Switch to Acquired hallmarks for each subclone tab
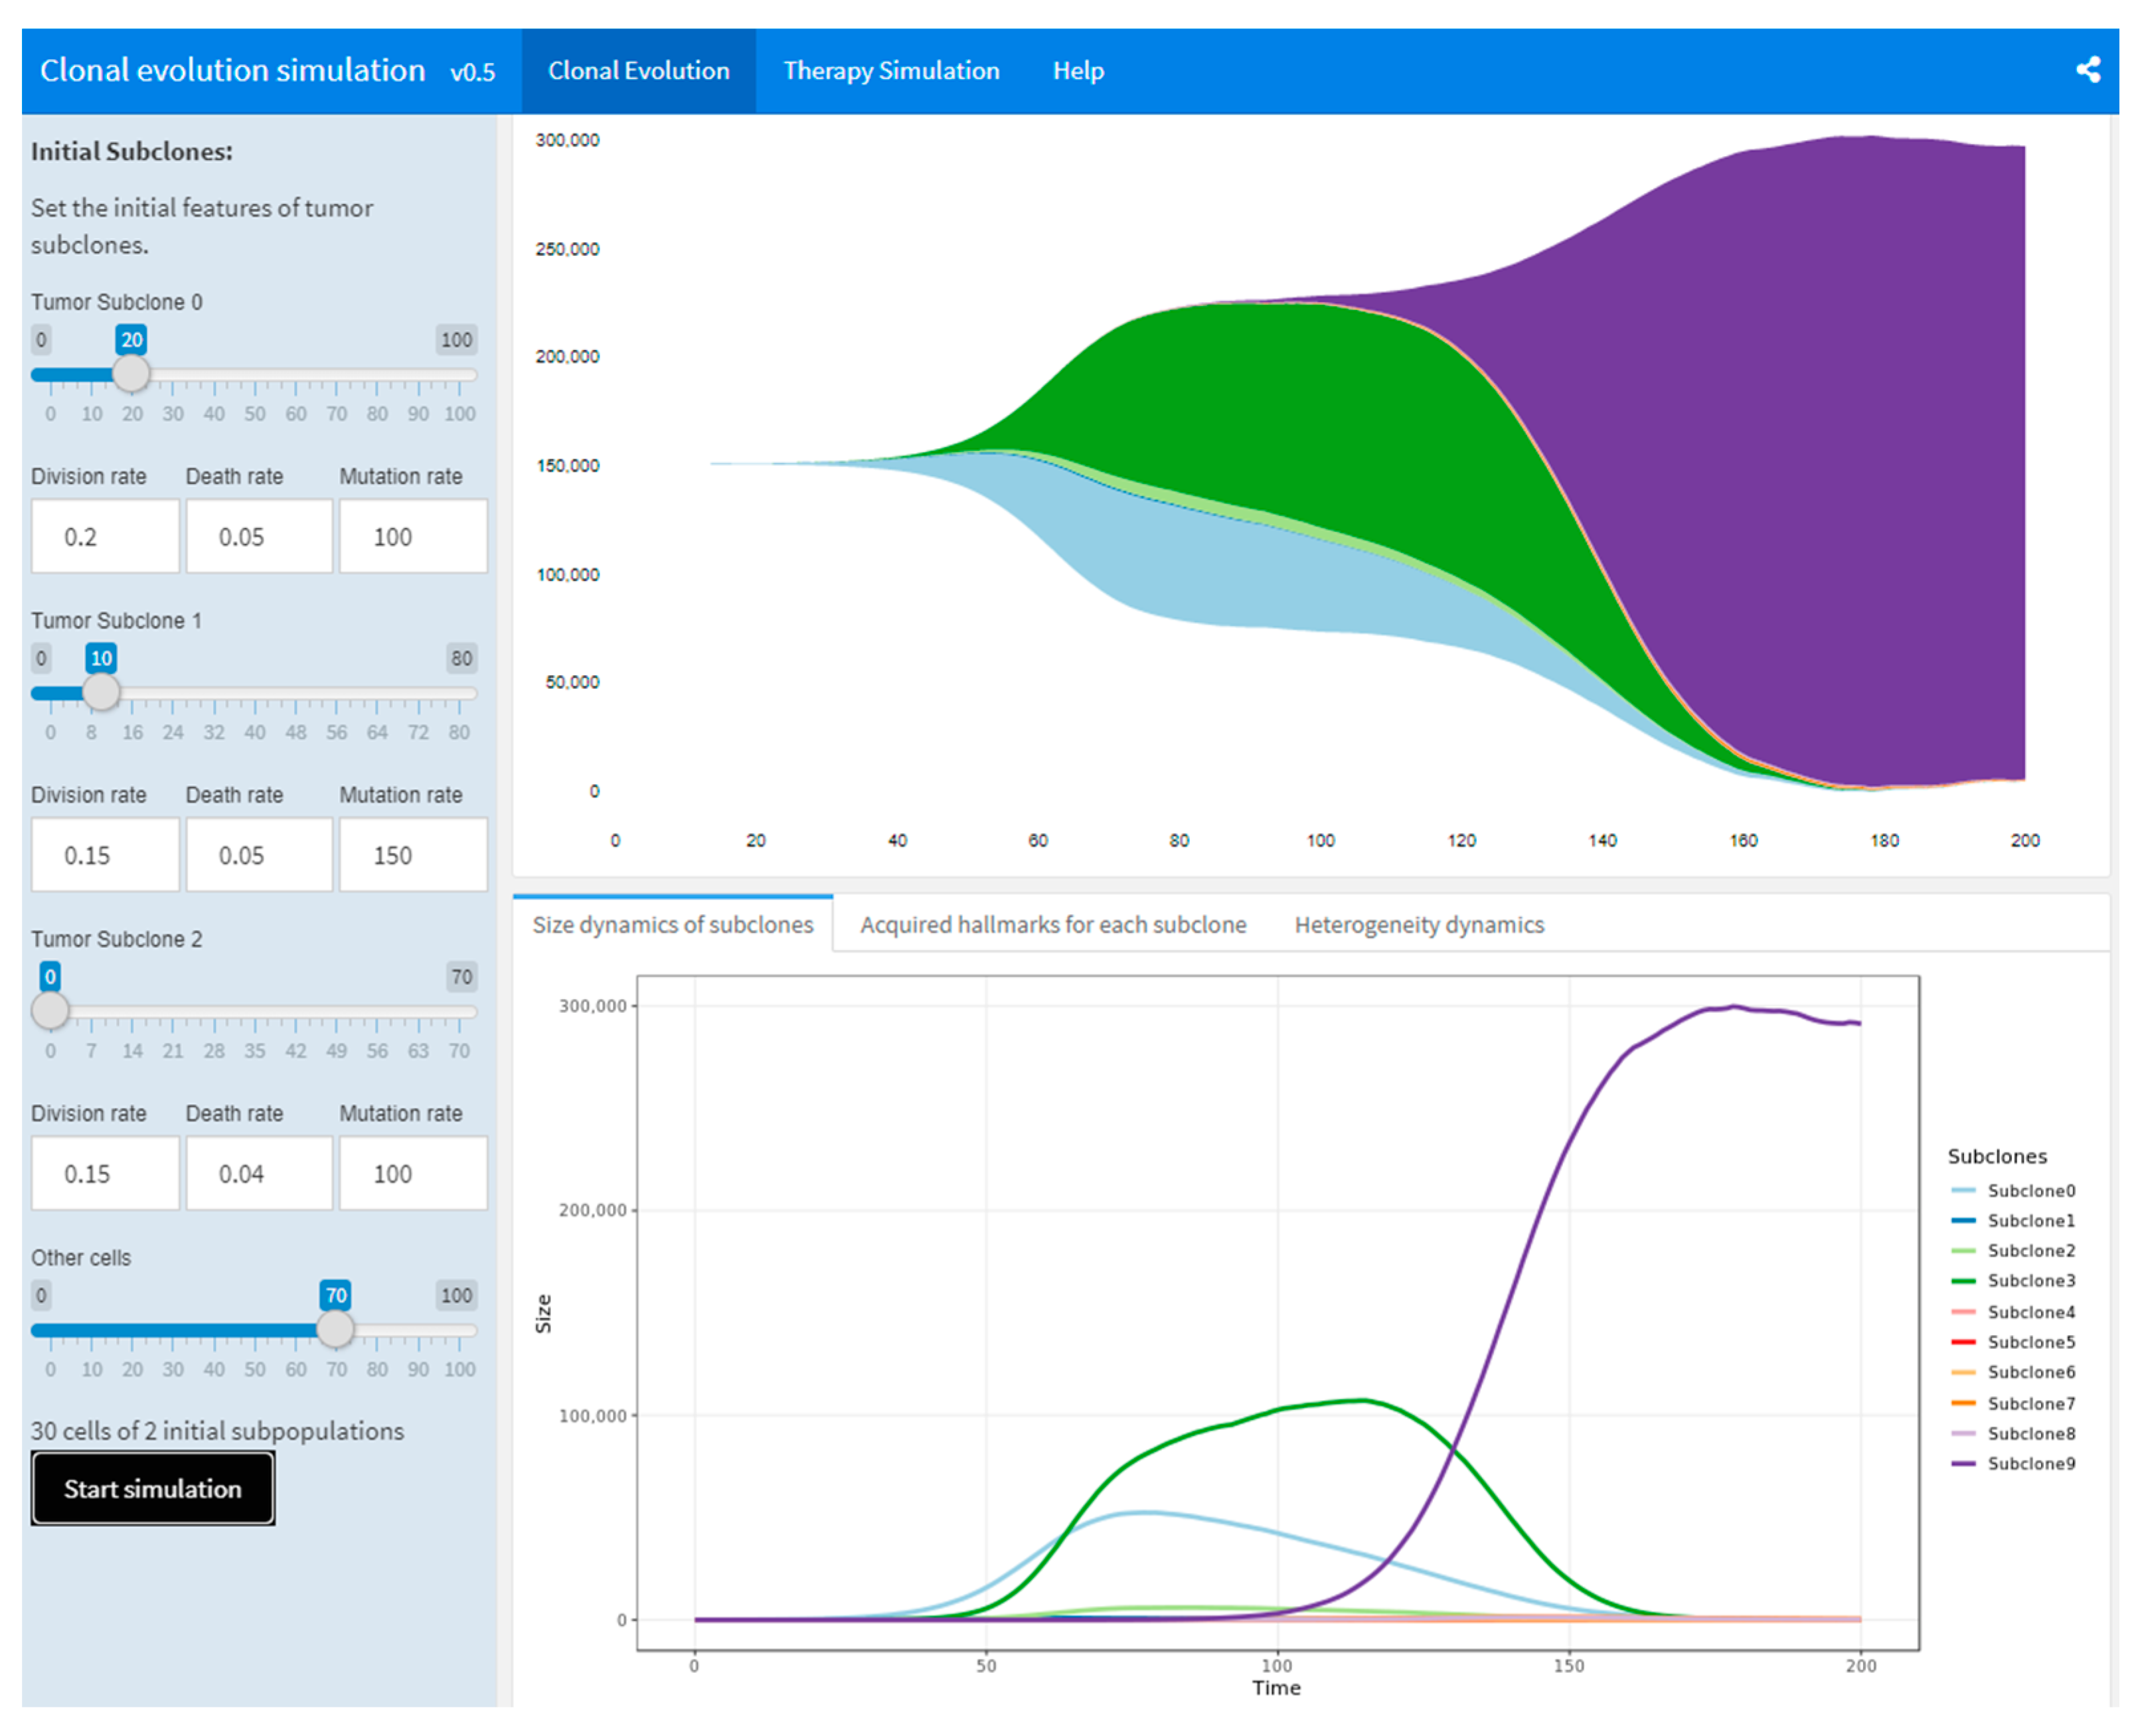 click(x=1052, y=924)
